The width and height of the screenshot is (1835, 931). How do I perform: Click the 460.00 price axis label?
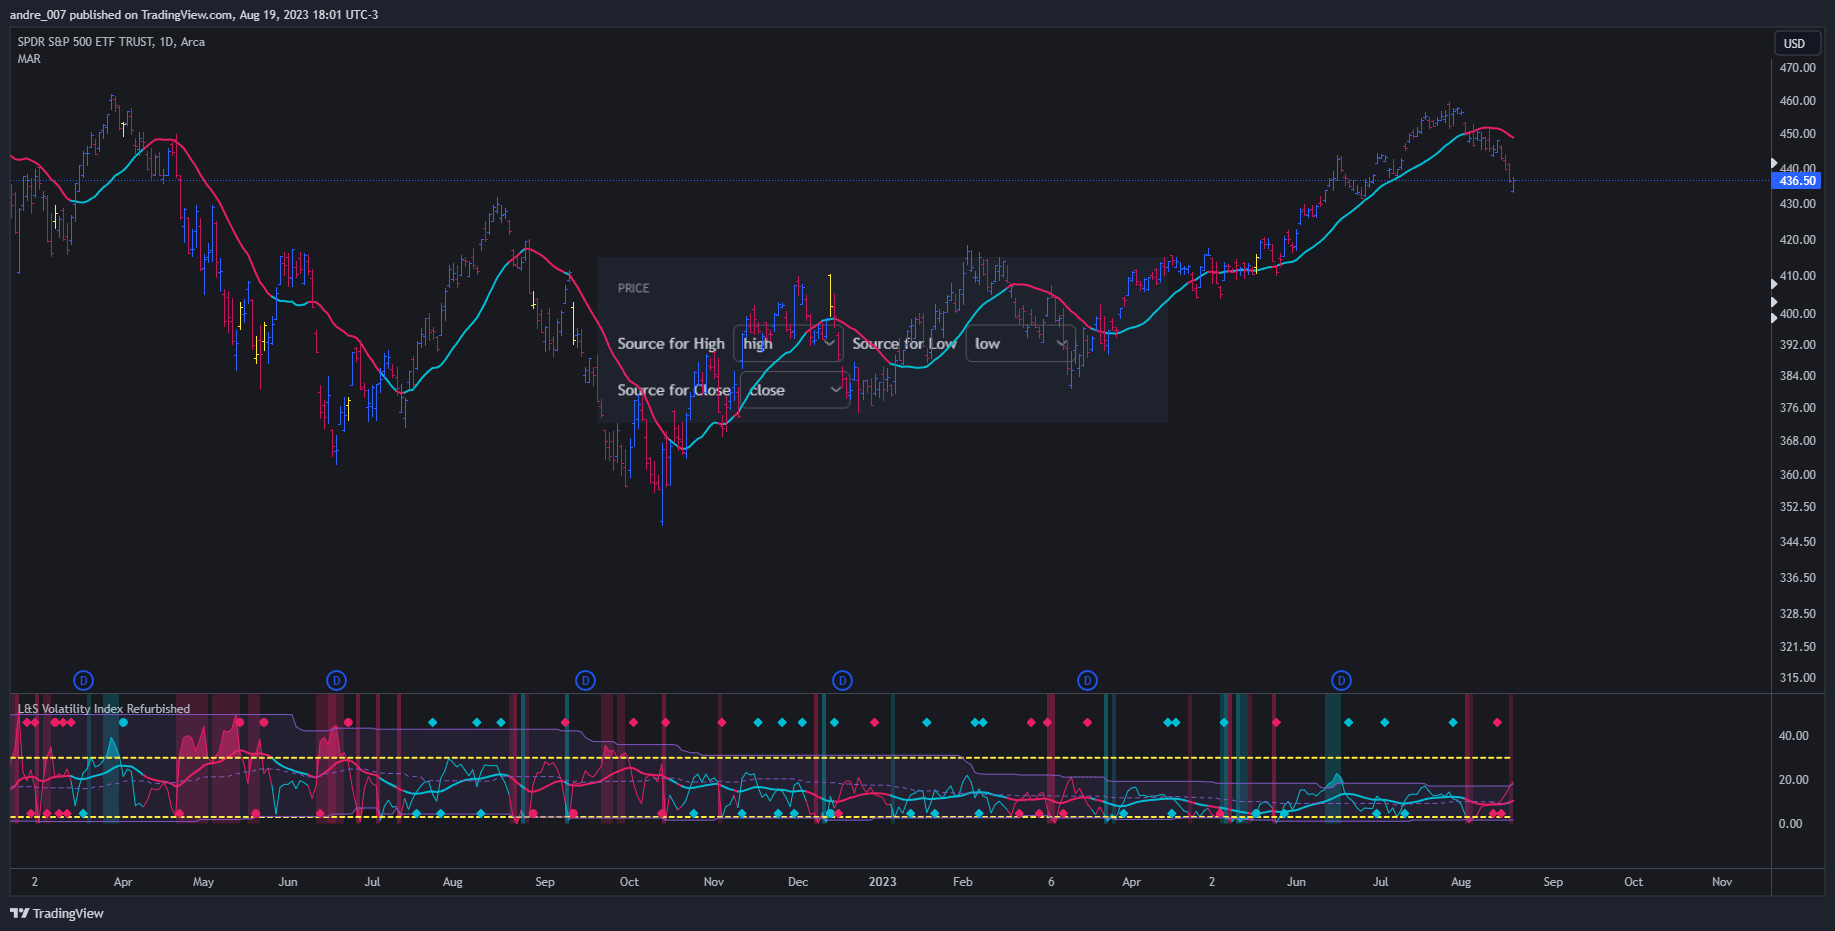pyautogui.click(x=1797, y=101)
